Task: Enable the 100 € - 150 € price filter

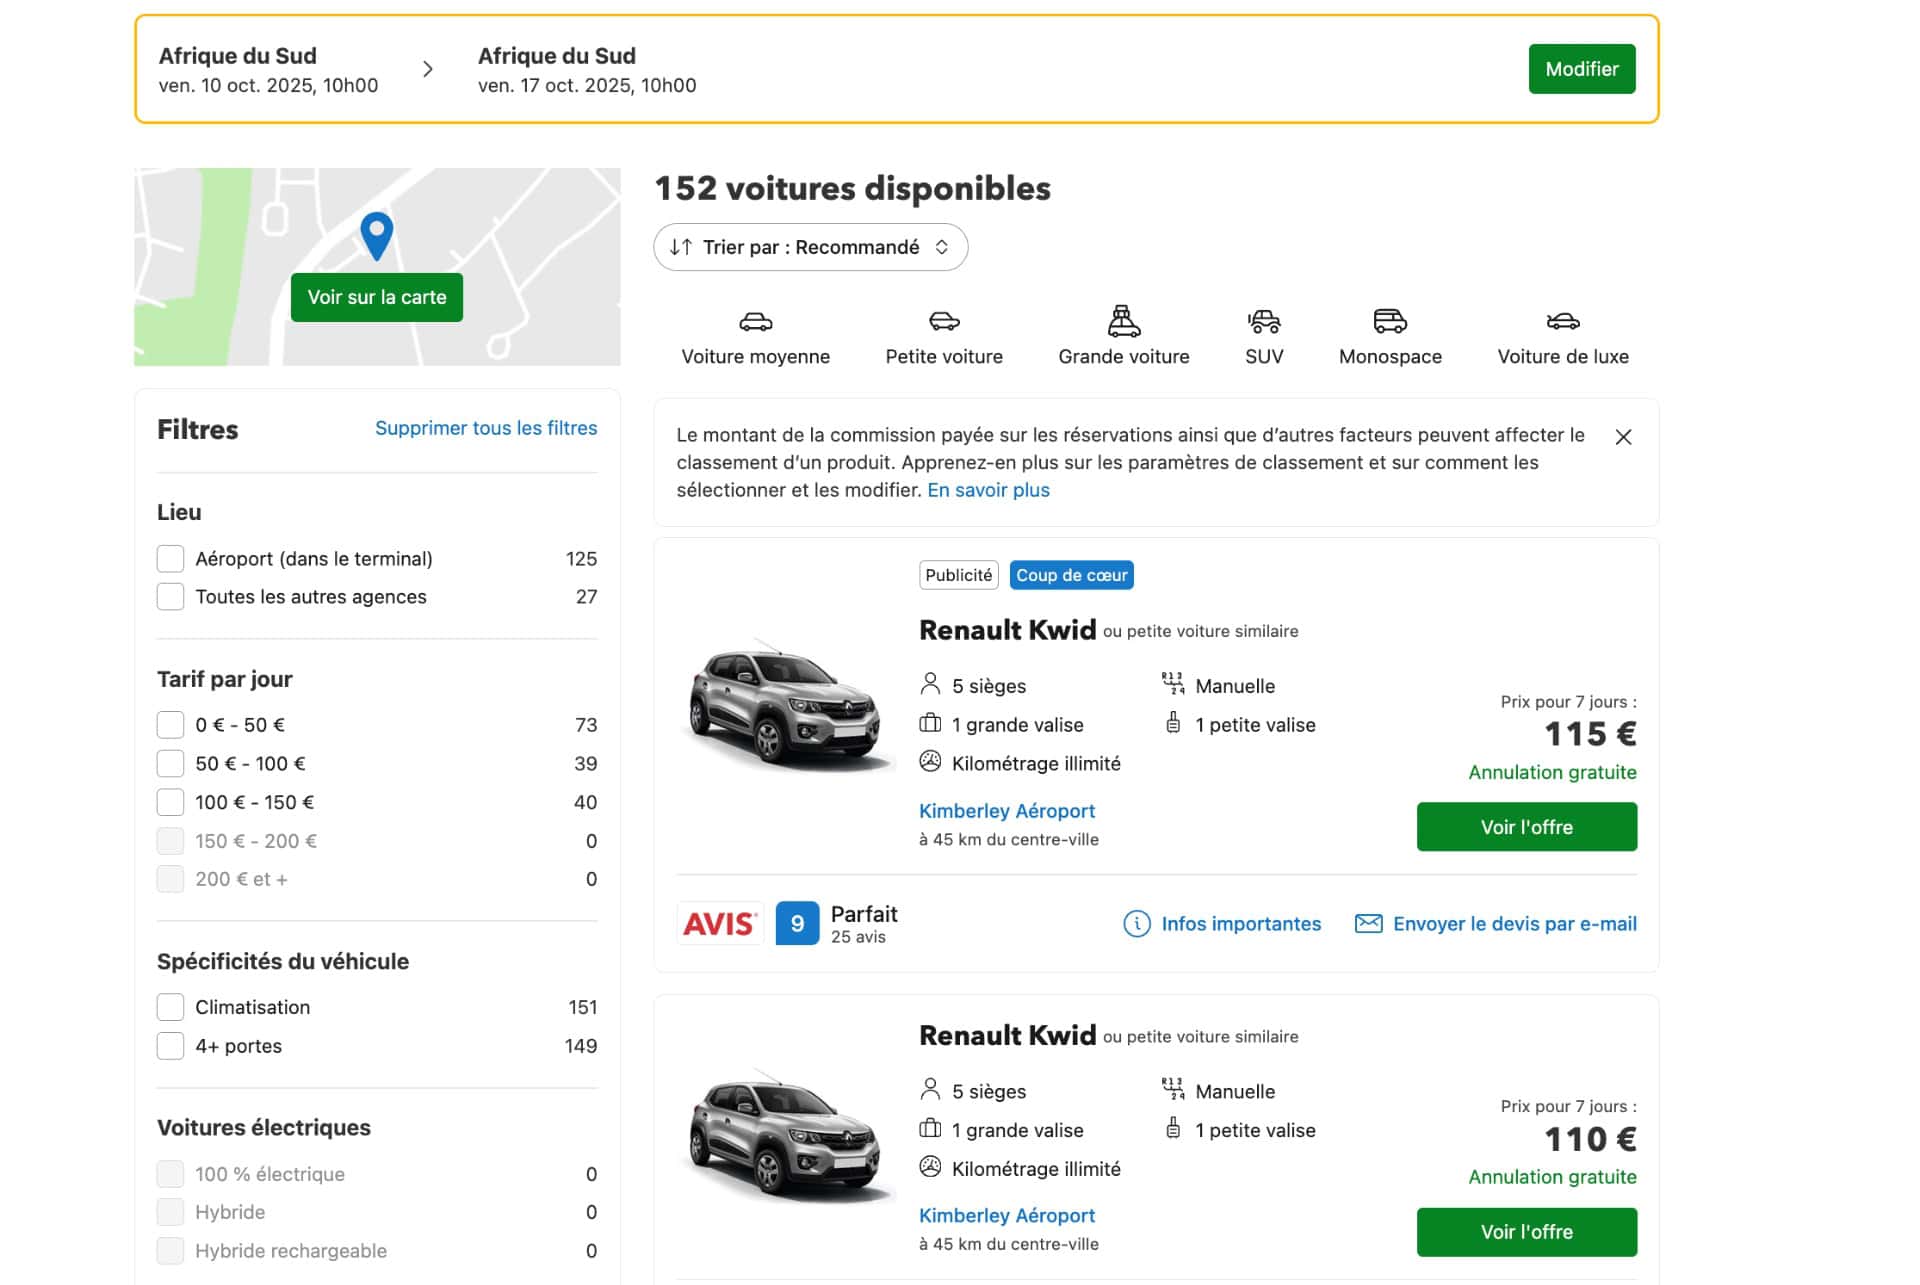Action: [170, 802]
